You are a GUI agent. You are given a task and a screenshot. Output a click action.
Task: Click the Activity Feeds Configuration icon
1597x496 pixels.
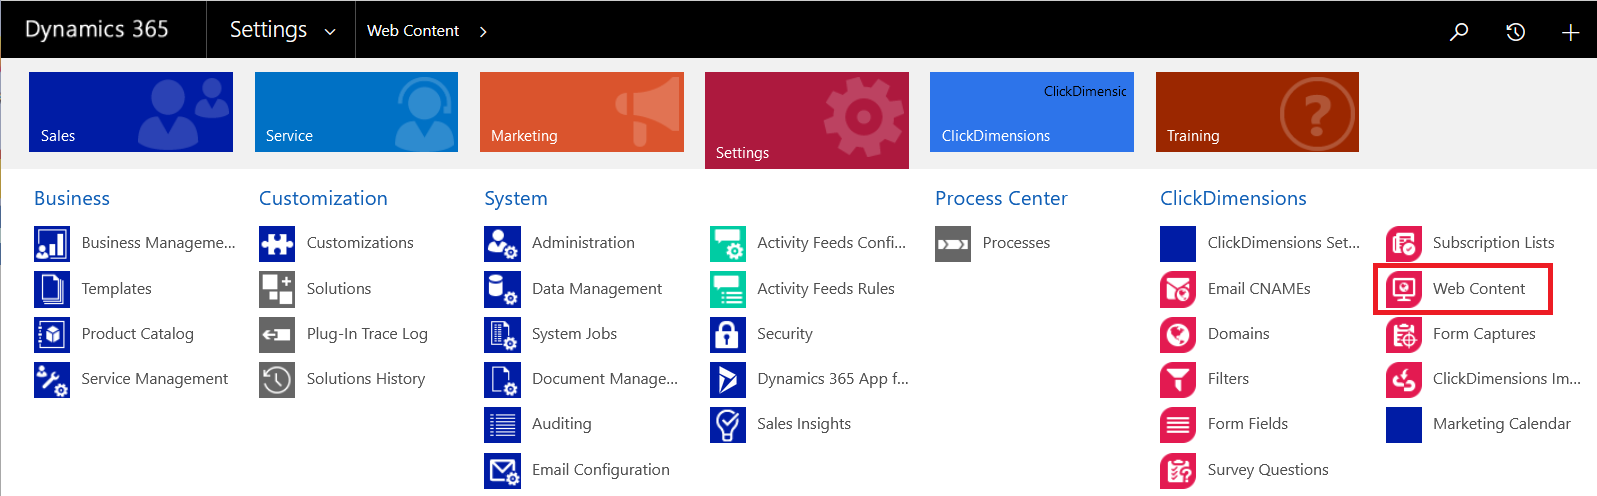tap(728, 243)
